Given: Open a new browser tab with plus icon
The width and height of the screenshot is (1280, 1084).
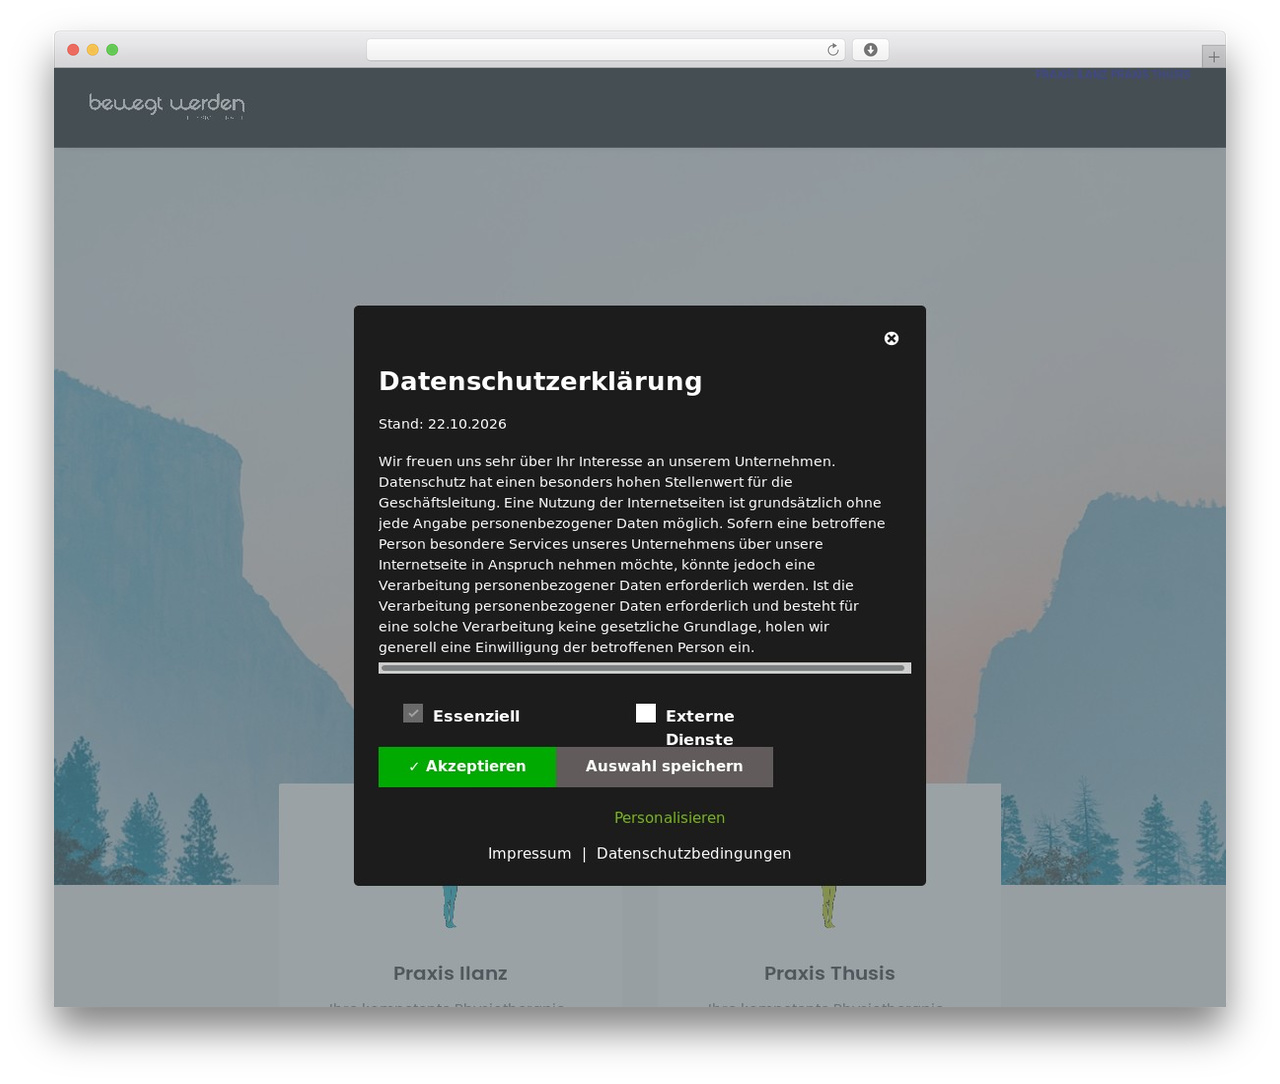Looking at the screenshot, I should point(1213,57).
